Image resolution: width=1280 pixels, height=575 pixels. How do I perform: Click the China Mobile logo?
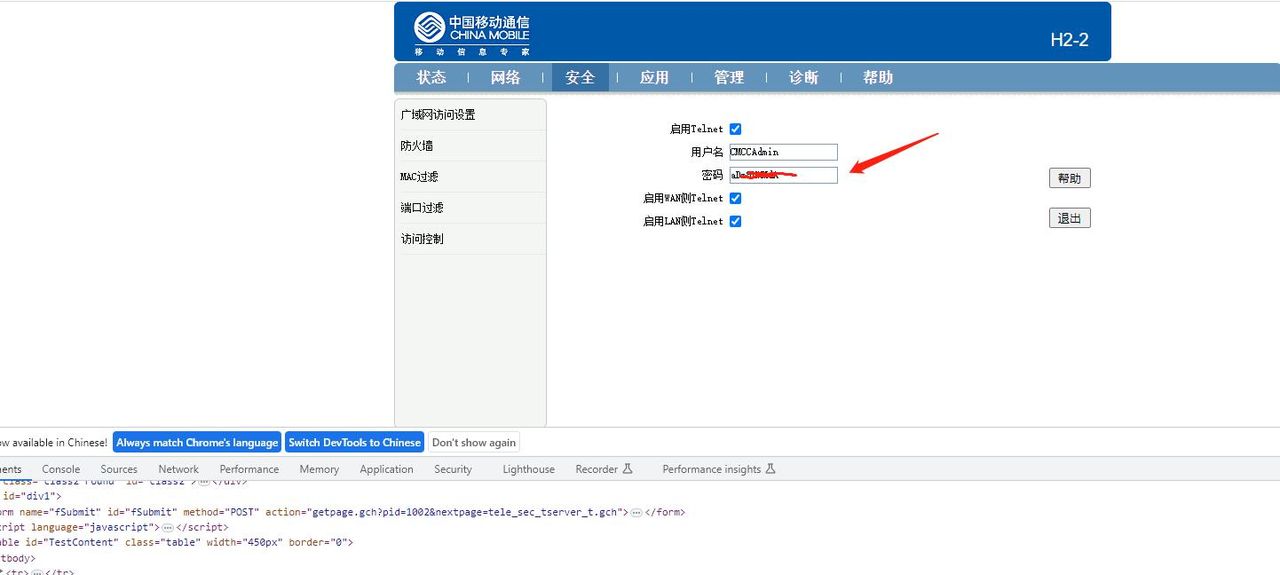(472, 33)
